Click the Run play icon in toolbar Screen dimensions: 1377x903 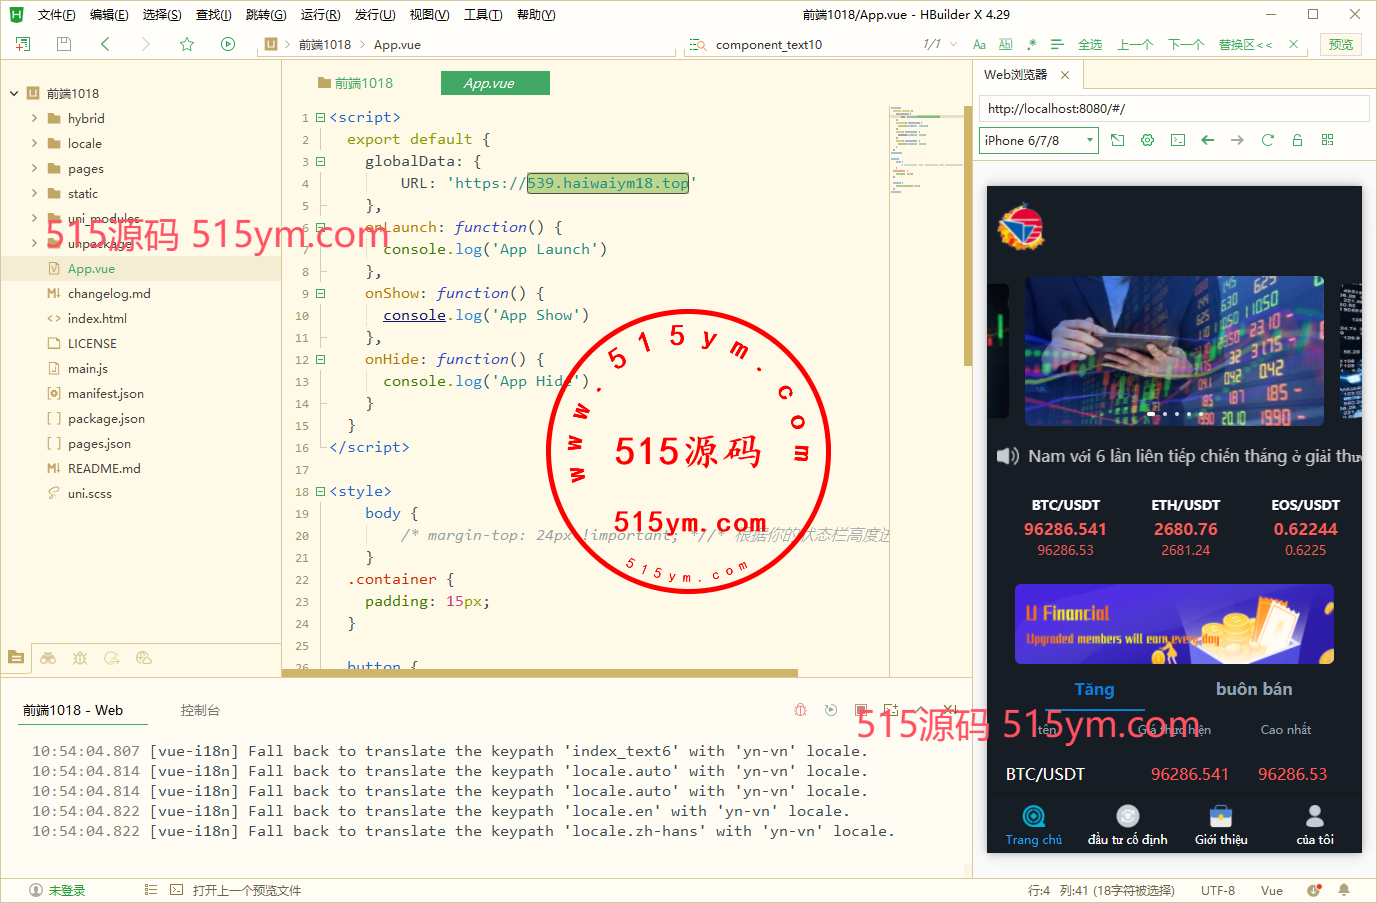tap(228, 44)
